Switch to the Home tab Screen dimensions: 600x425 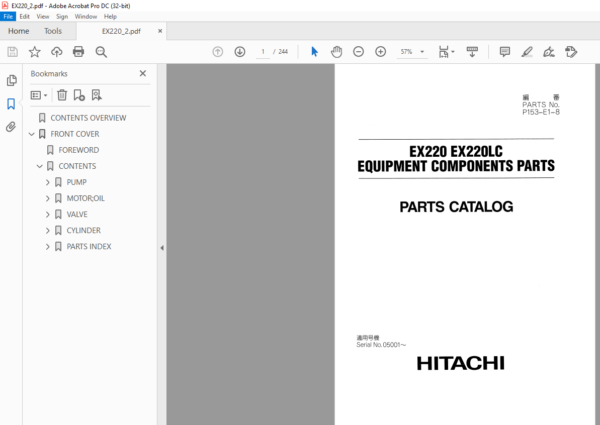[x=19, y=31]
